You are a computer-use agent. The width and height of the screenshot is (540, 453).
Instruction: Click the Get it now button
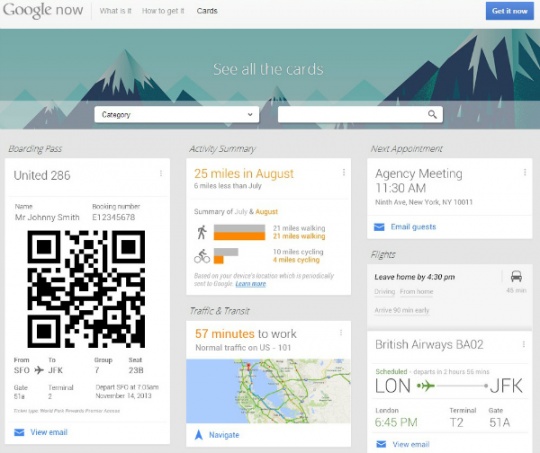click(510, 11)
